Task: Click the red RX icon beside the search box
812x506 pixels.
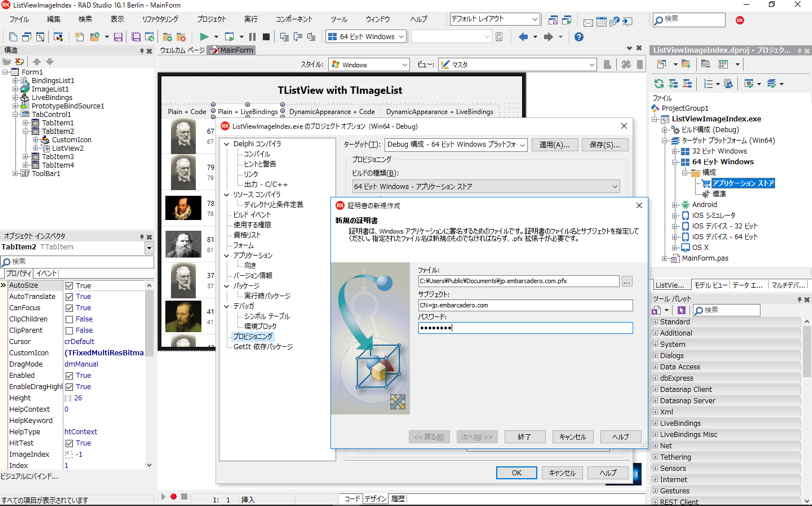Action: tap(740, 20)
